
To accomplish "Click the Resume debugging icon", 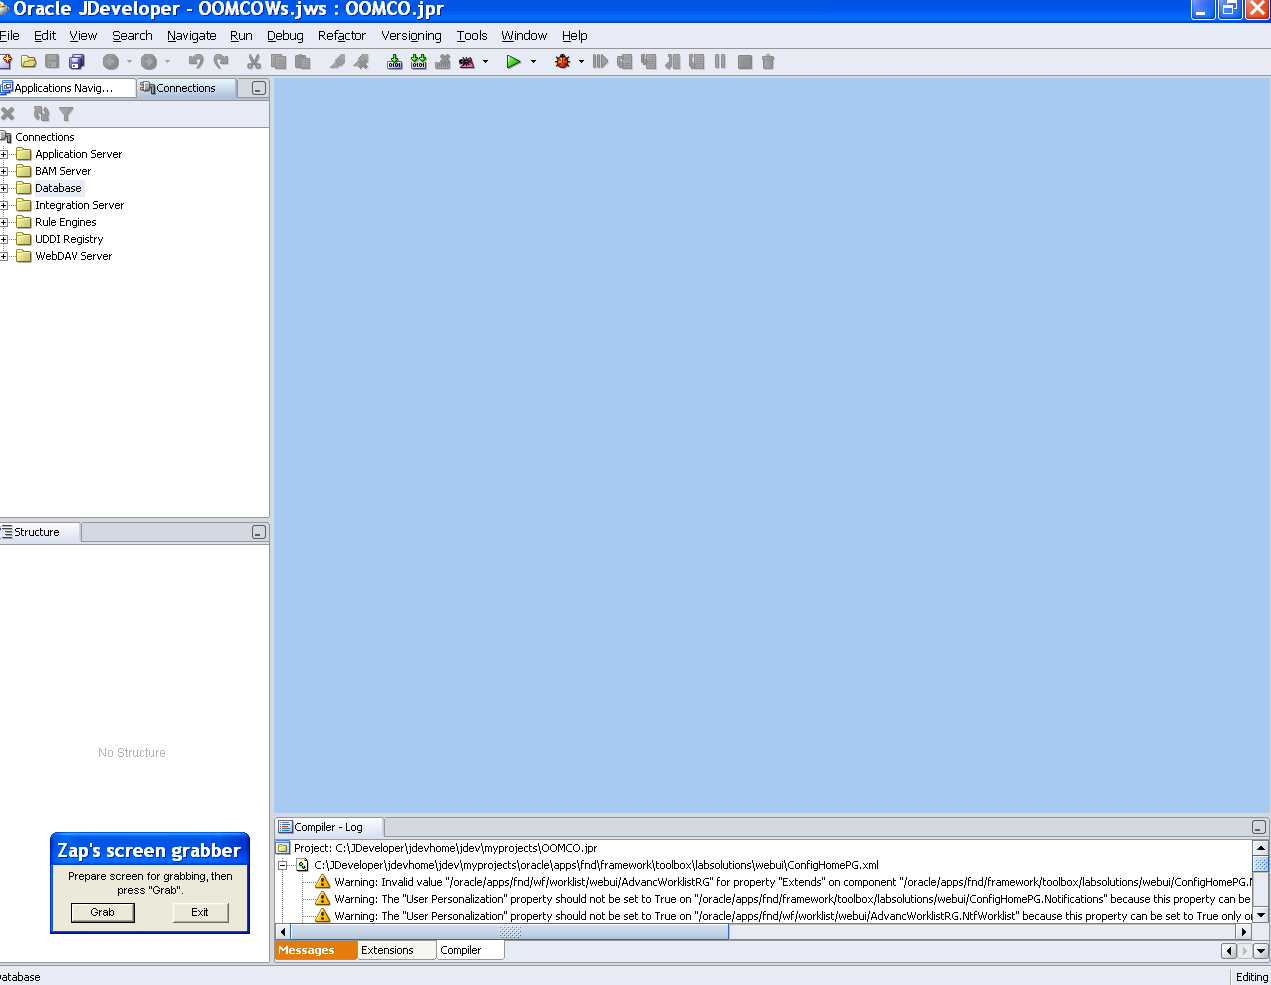I will pos(600,62).
